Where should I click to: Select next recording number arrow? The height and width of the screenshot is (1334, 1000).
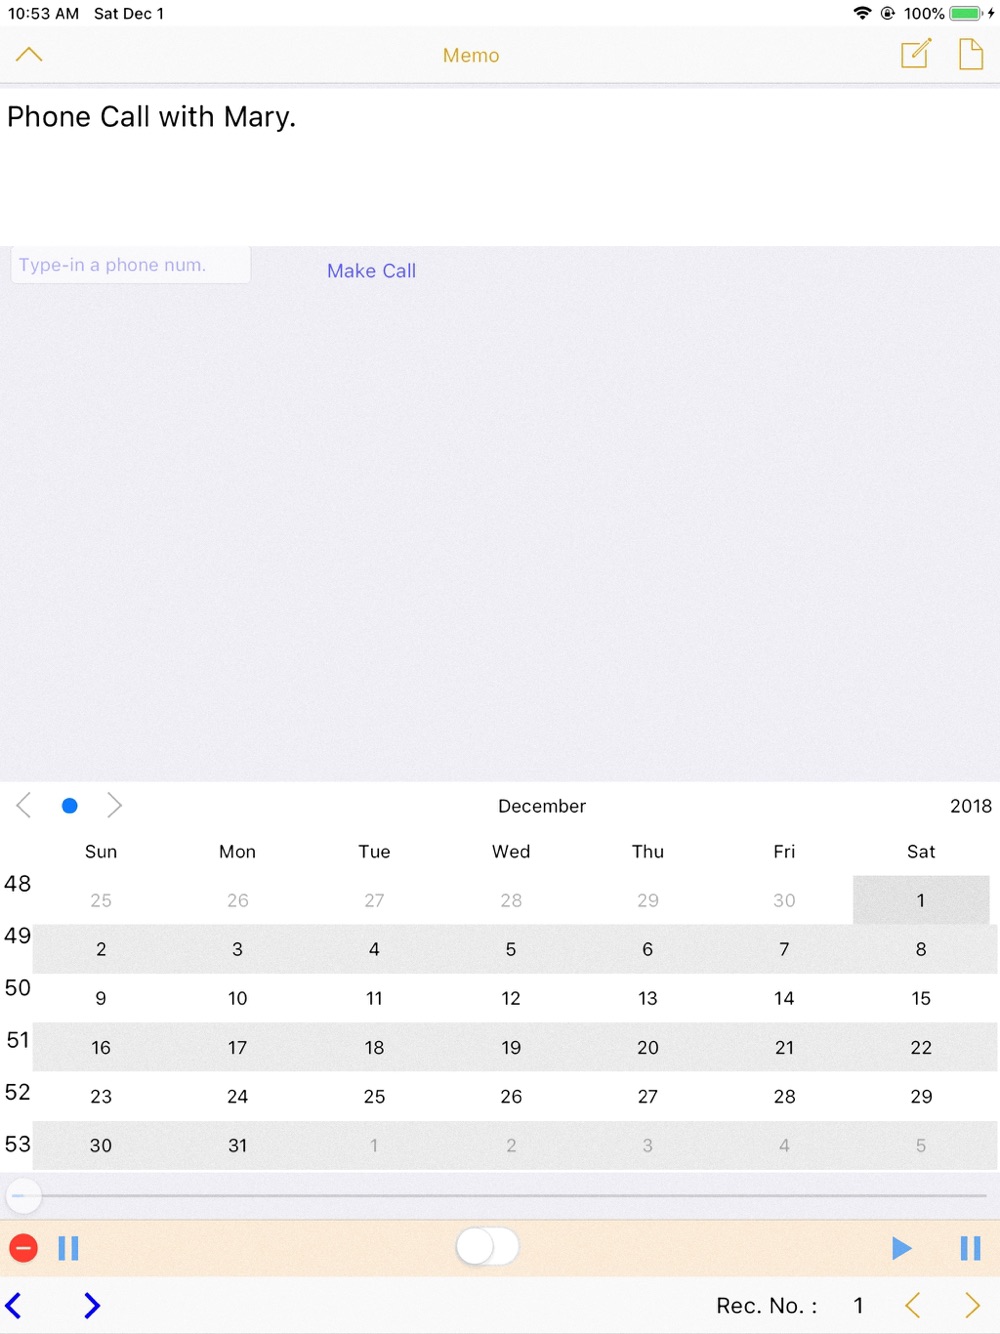[x=972, y=1305]
